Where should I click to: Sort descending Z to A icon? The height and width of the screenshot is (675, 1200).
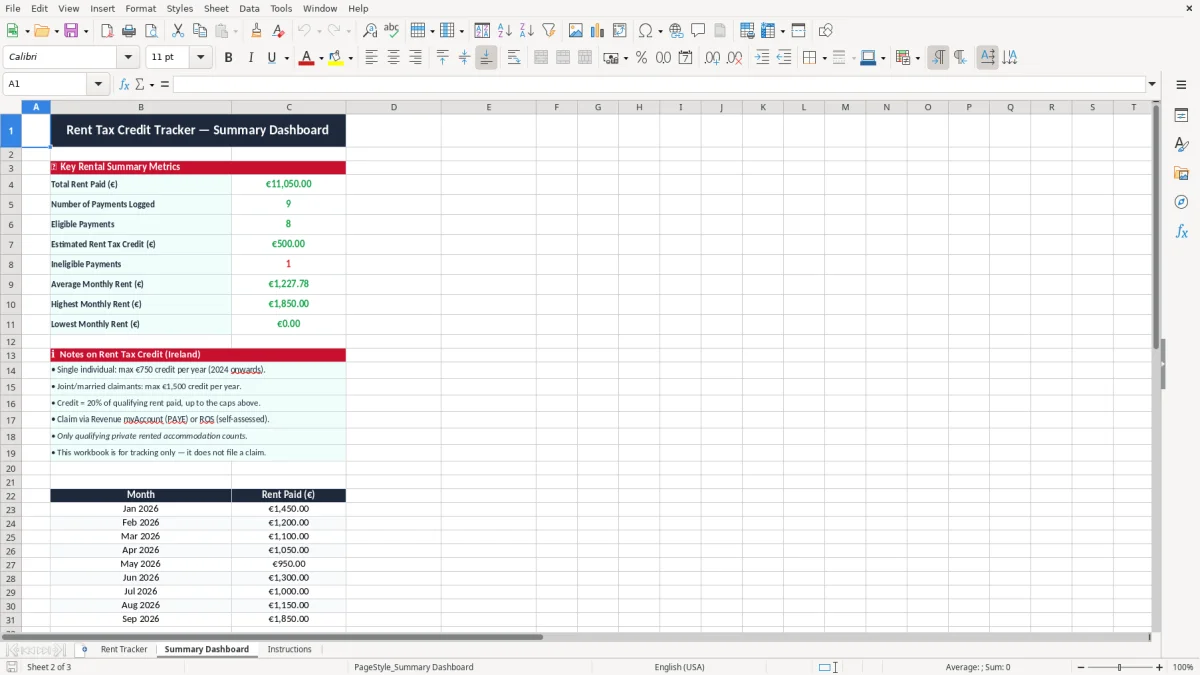526,31
